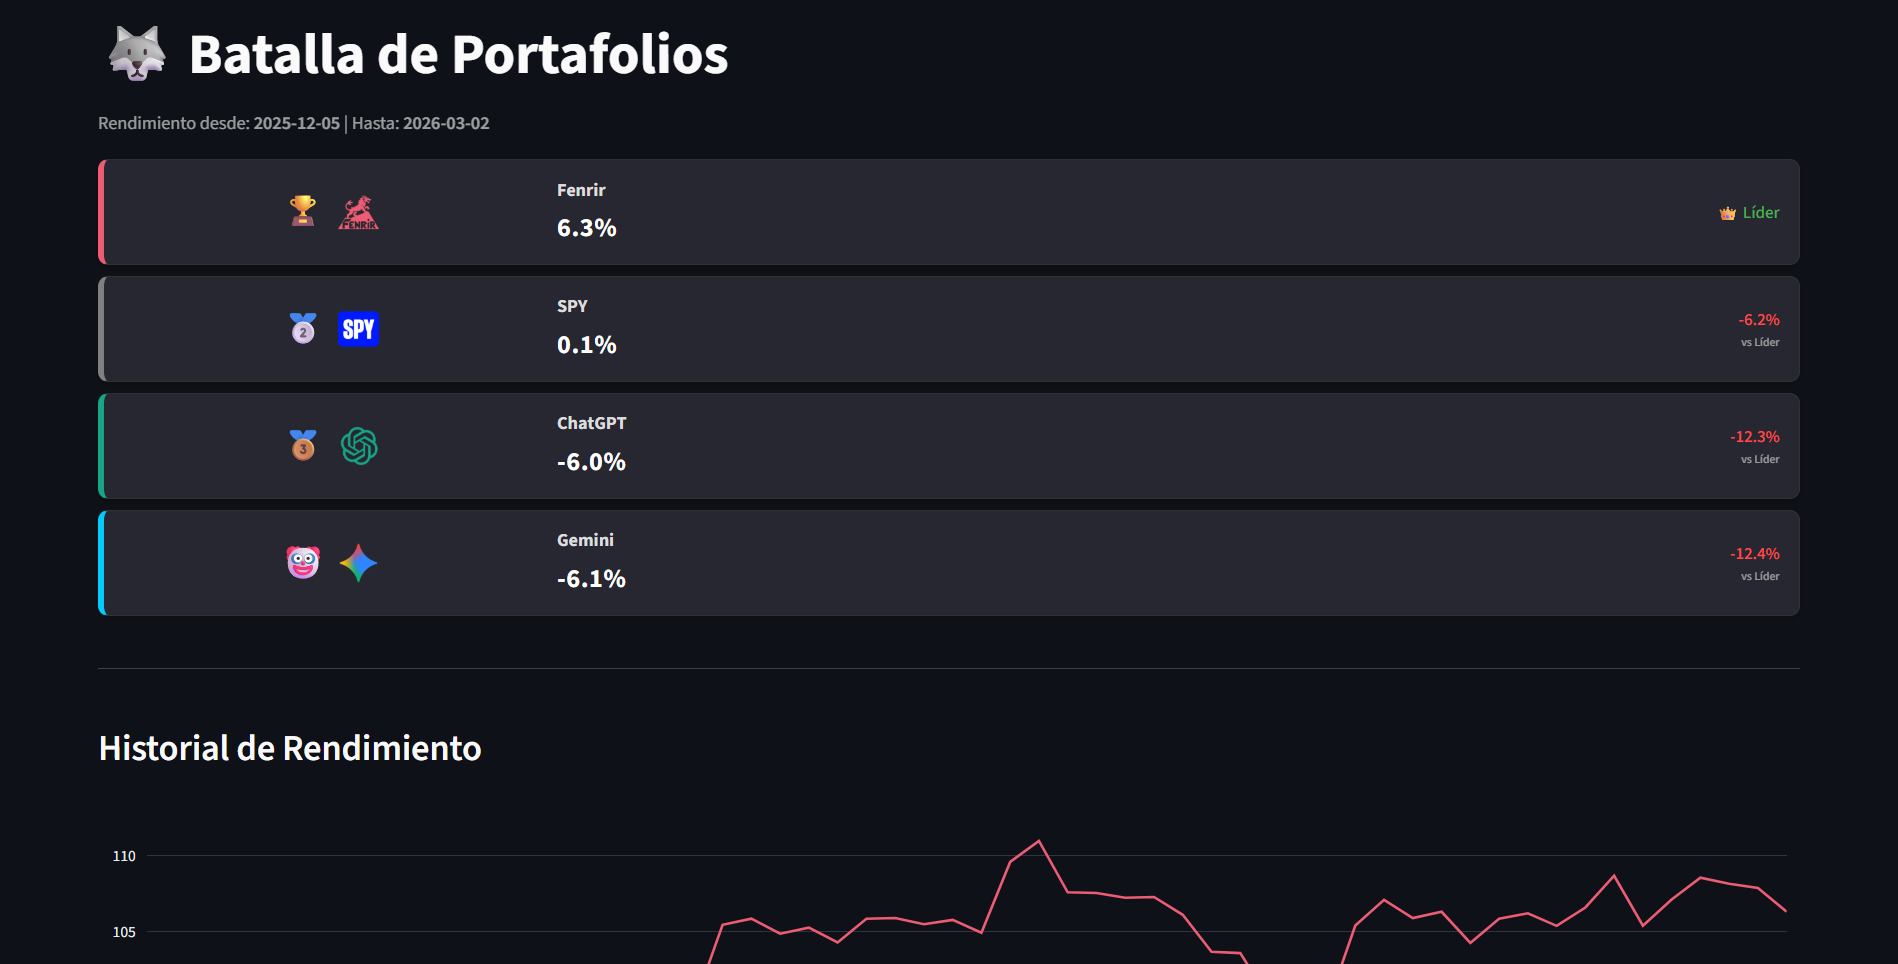The image size is (1898, 964).
Task: Click the SPY 0.1% return value
Action: [586, 345]
